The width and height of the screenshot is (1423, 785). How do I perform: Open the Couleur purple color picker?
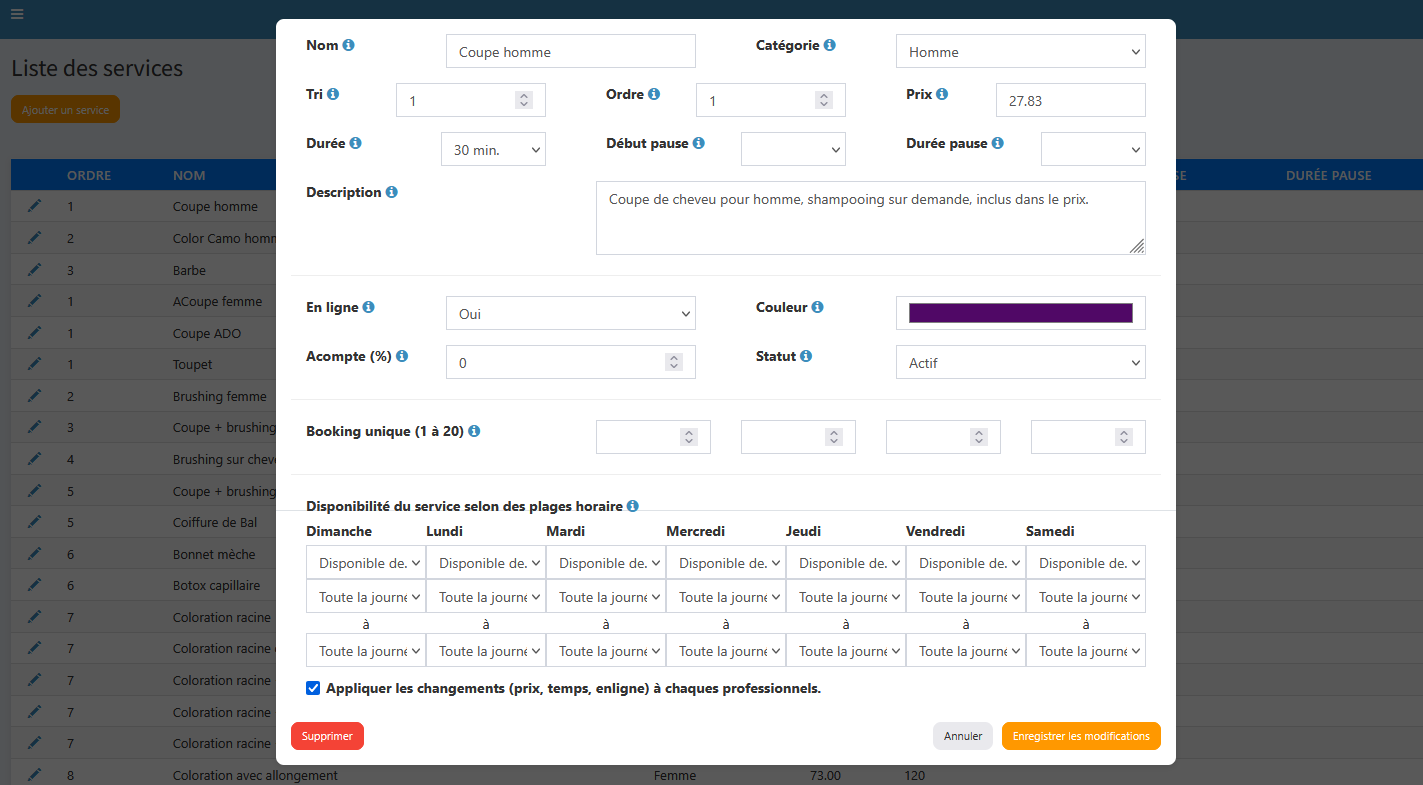1020,313
